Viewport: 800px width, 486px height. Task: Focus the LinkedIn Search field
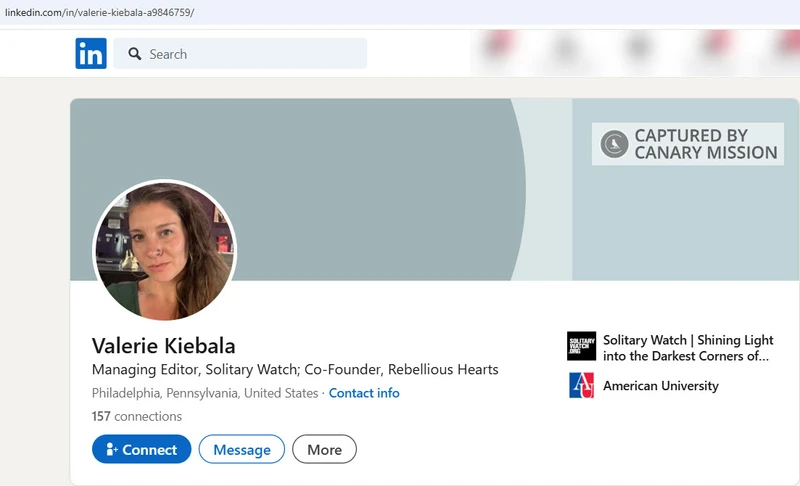pyautogui.click(x=240, y=54)
